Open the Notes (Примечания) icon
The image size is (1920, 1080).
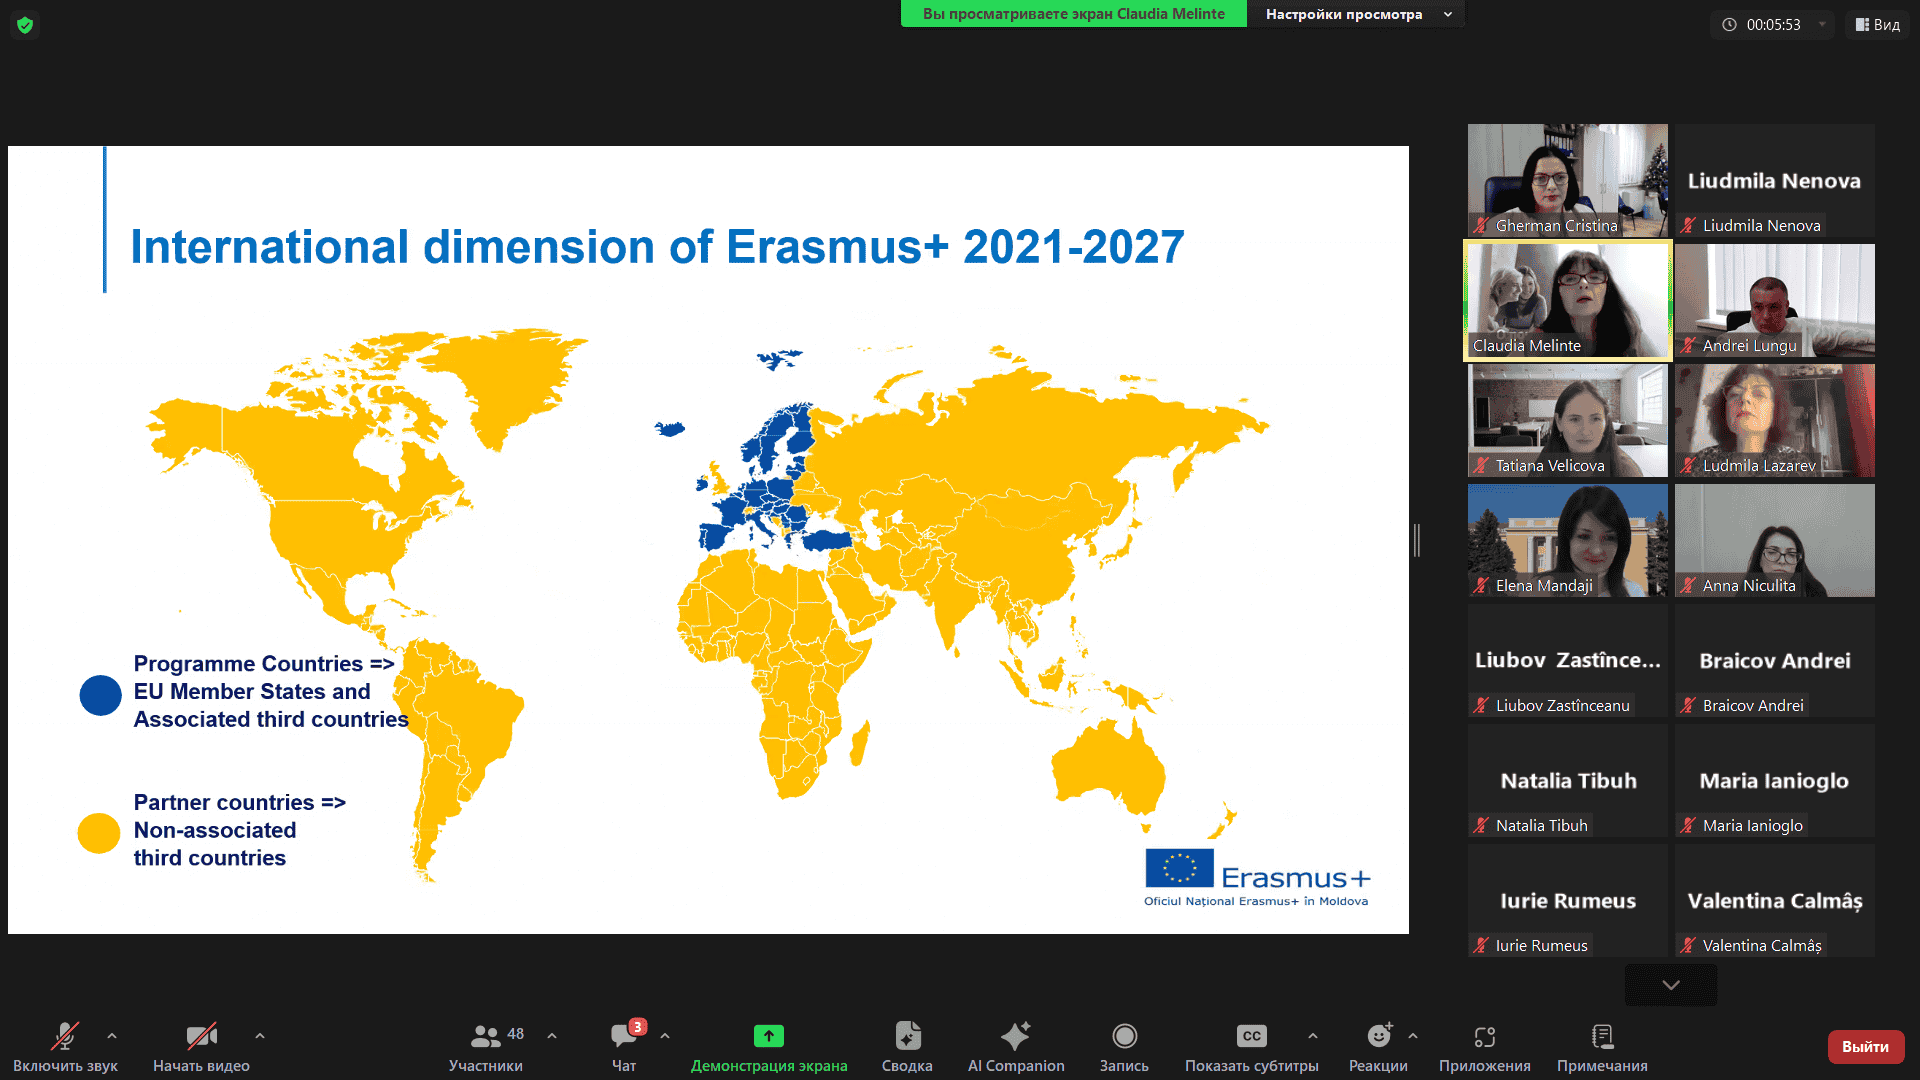(1602, 1036)
